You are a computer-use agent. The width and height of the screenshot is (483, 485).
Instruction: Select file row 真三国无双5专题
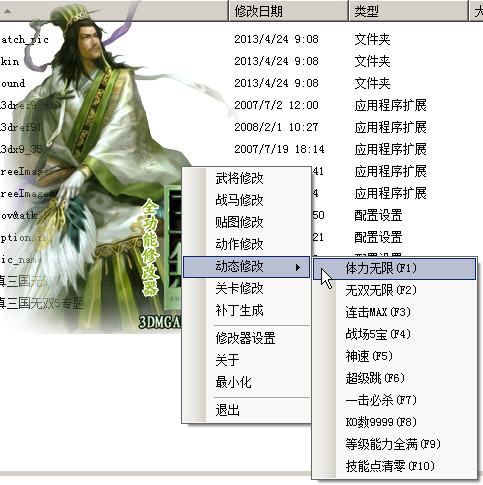[x=42, y=303]
